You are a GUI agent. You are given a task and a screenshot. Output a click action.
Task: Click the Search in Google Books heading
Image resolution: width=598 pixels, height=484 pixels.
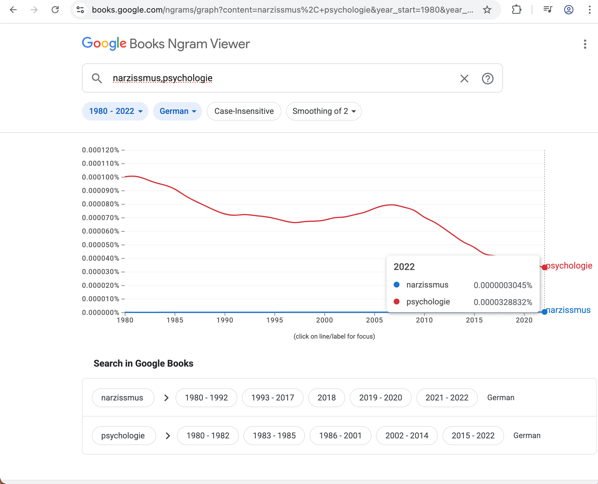tap(143, 363)
